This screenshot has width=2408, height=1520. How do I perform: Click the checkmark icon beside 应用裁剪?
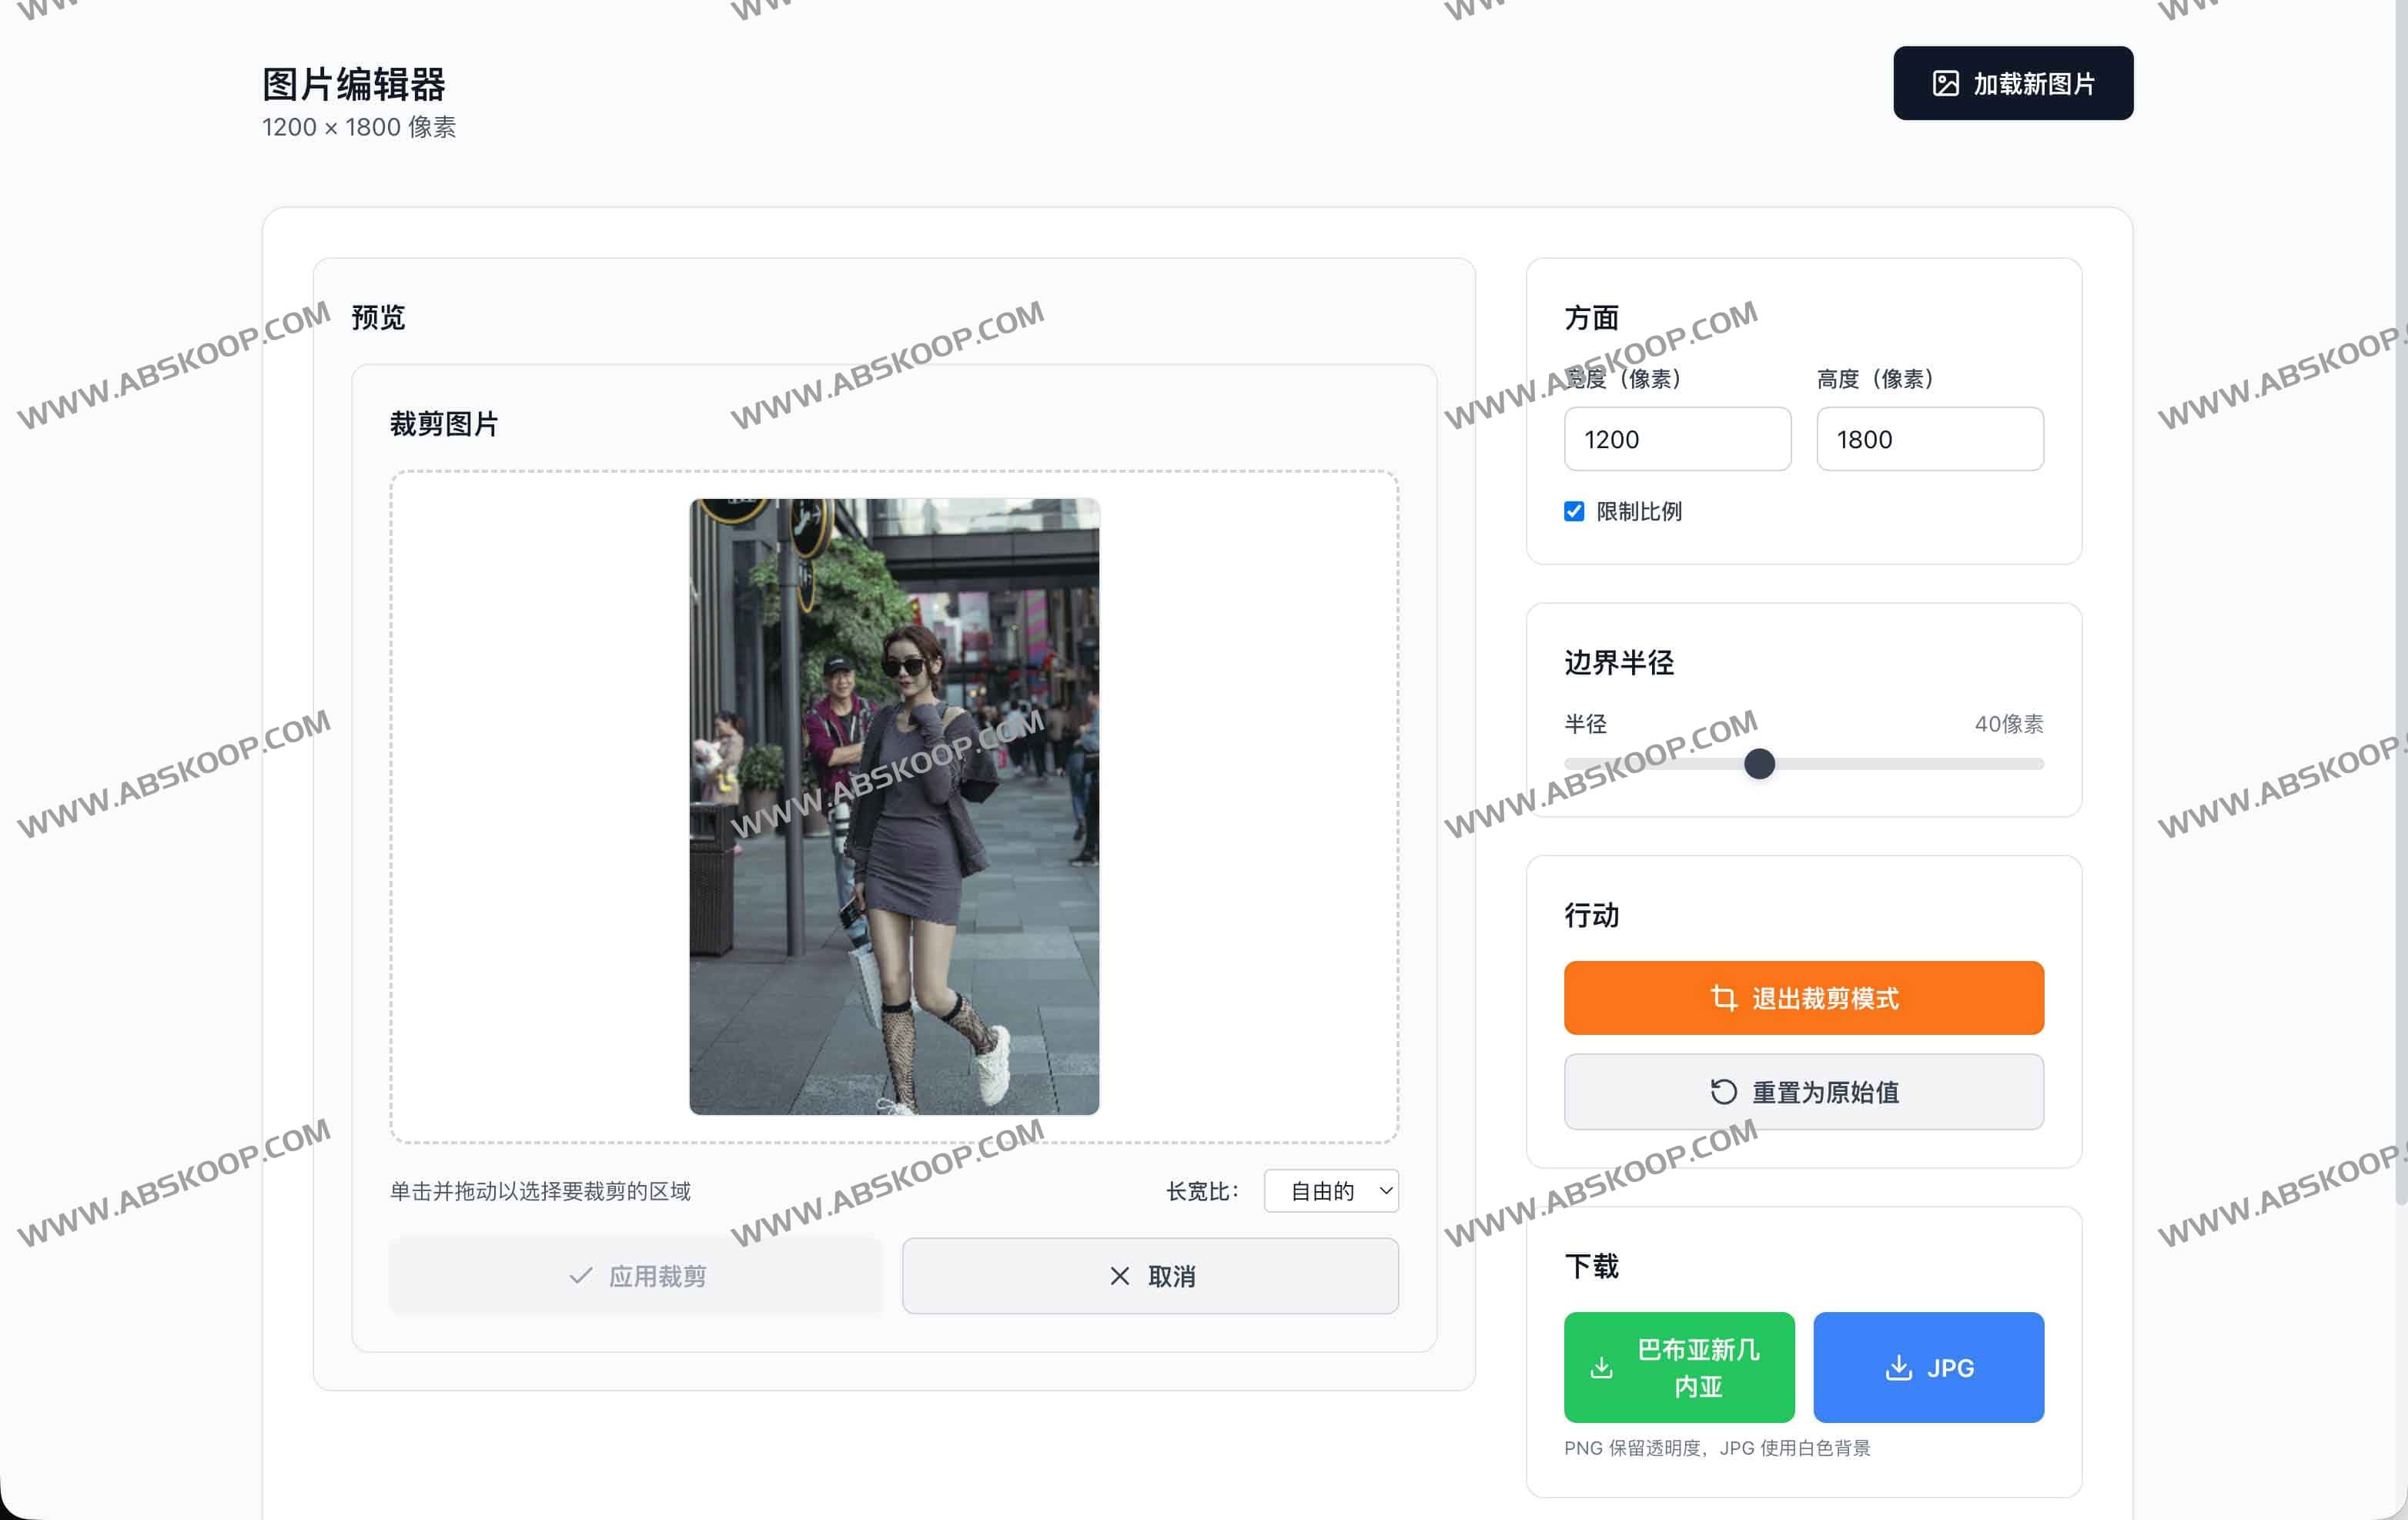(x=580, y=1276)
